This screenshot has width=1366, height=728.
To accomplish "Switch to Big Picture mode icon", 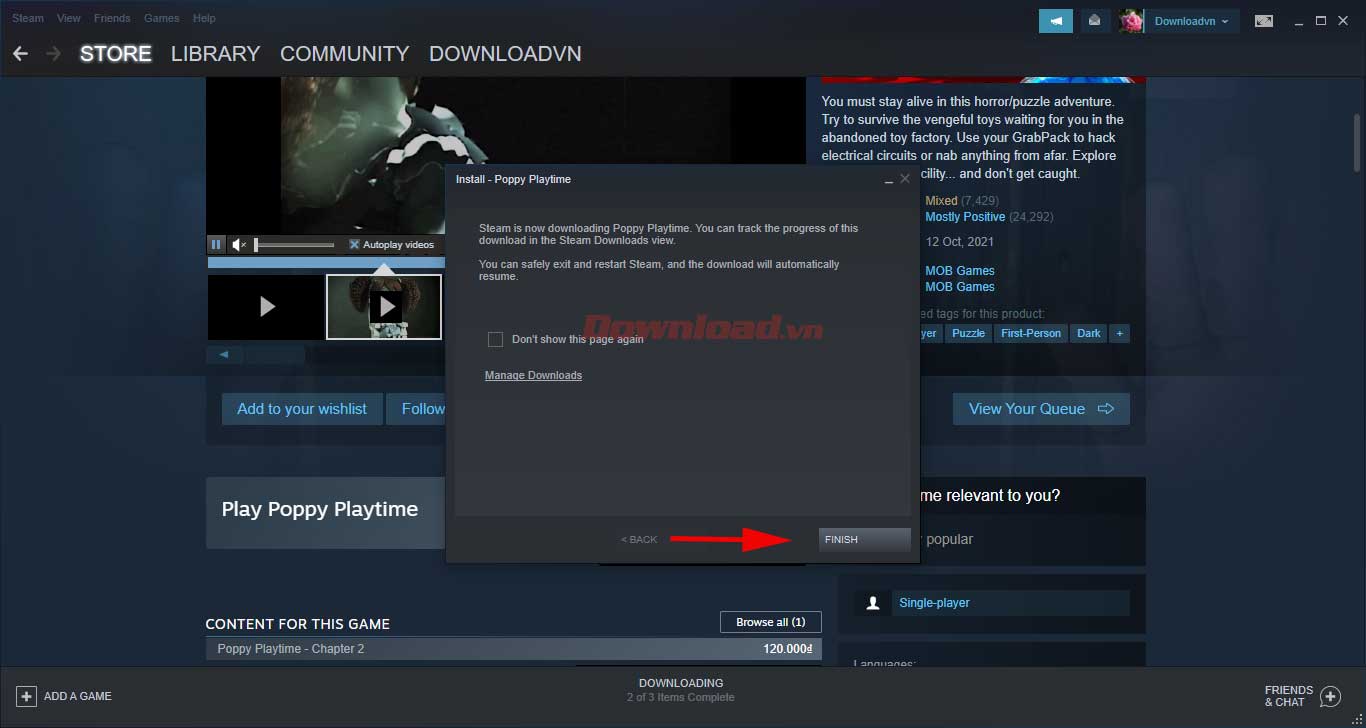I will click(x=1264, y=21).
